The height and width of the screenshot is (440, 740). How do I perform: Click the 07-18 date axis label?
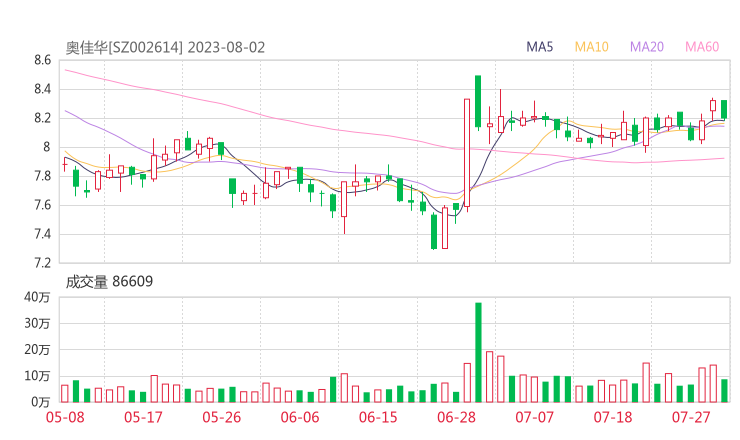(x=613, y=417)
